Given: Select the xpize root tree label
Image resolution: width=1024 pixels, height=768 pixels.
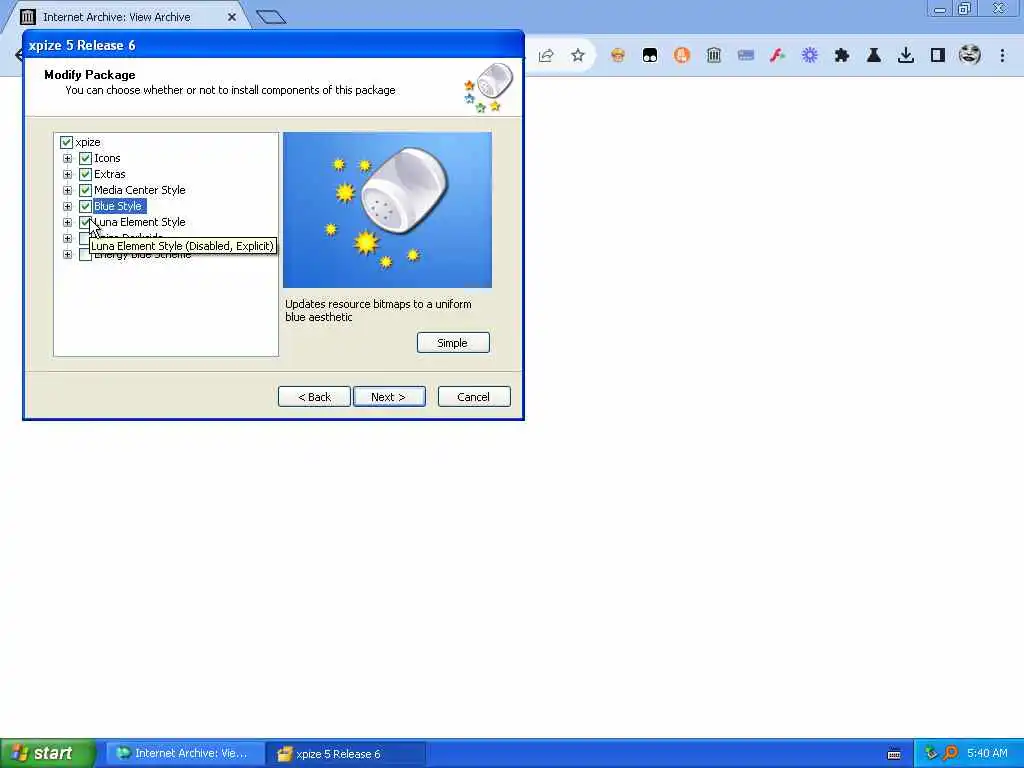Looking at the screenshot, I should pyautogui.click(x=88, y=142).
